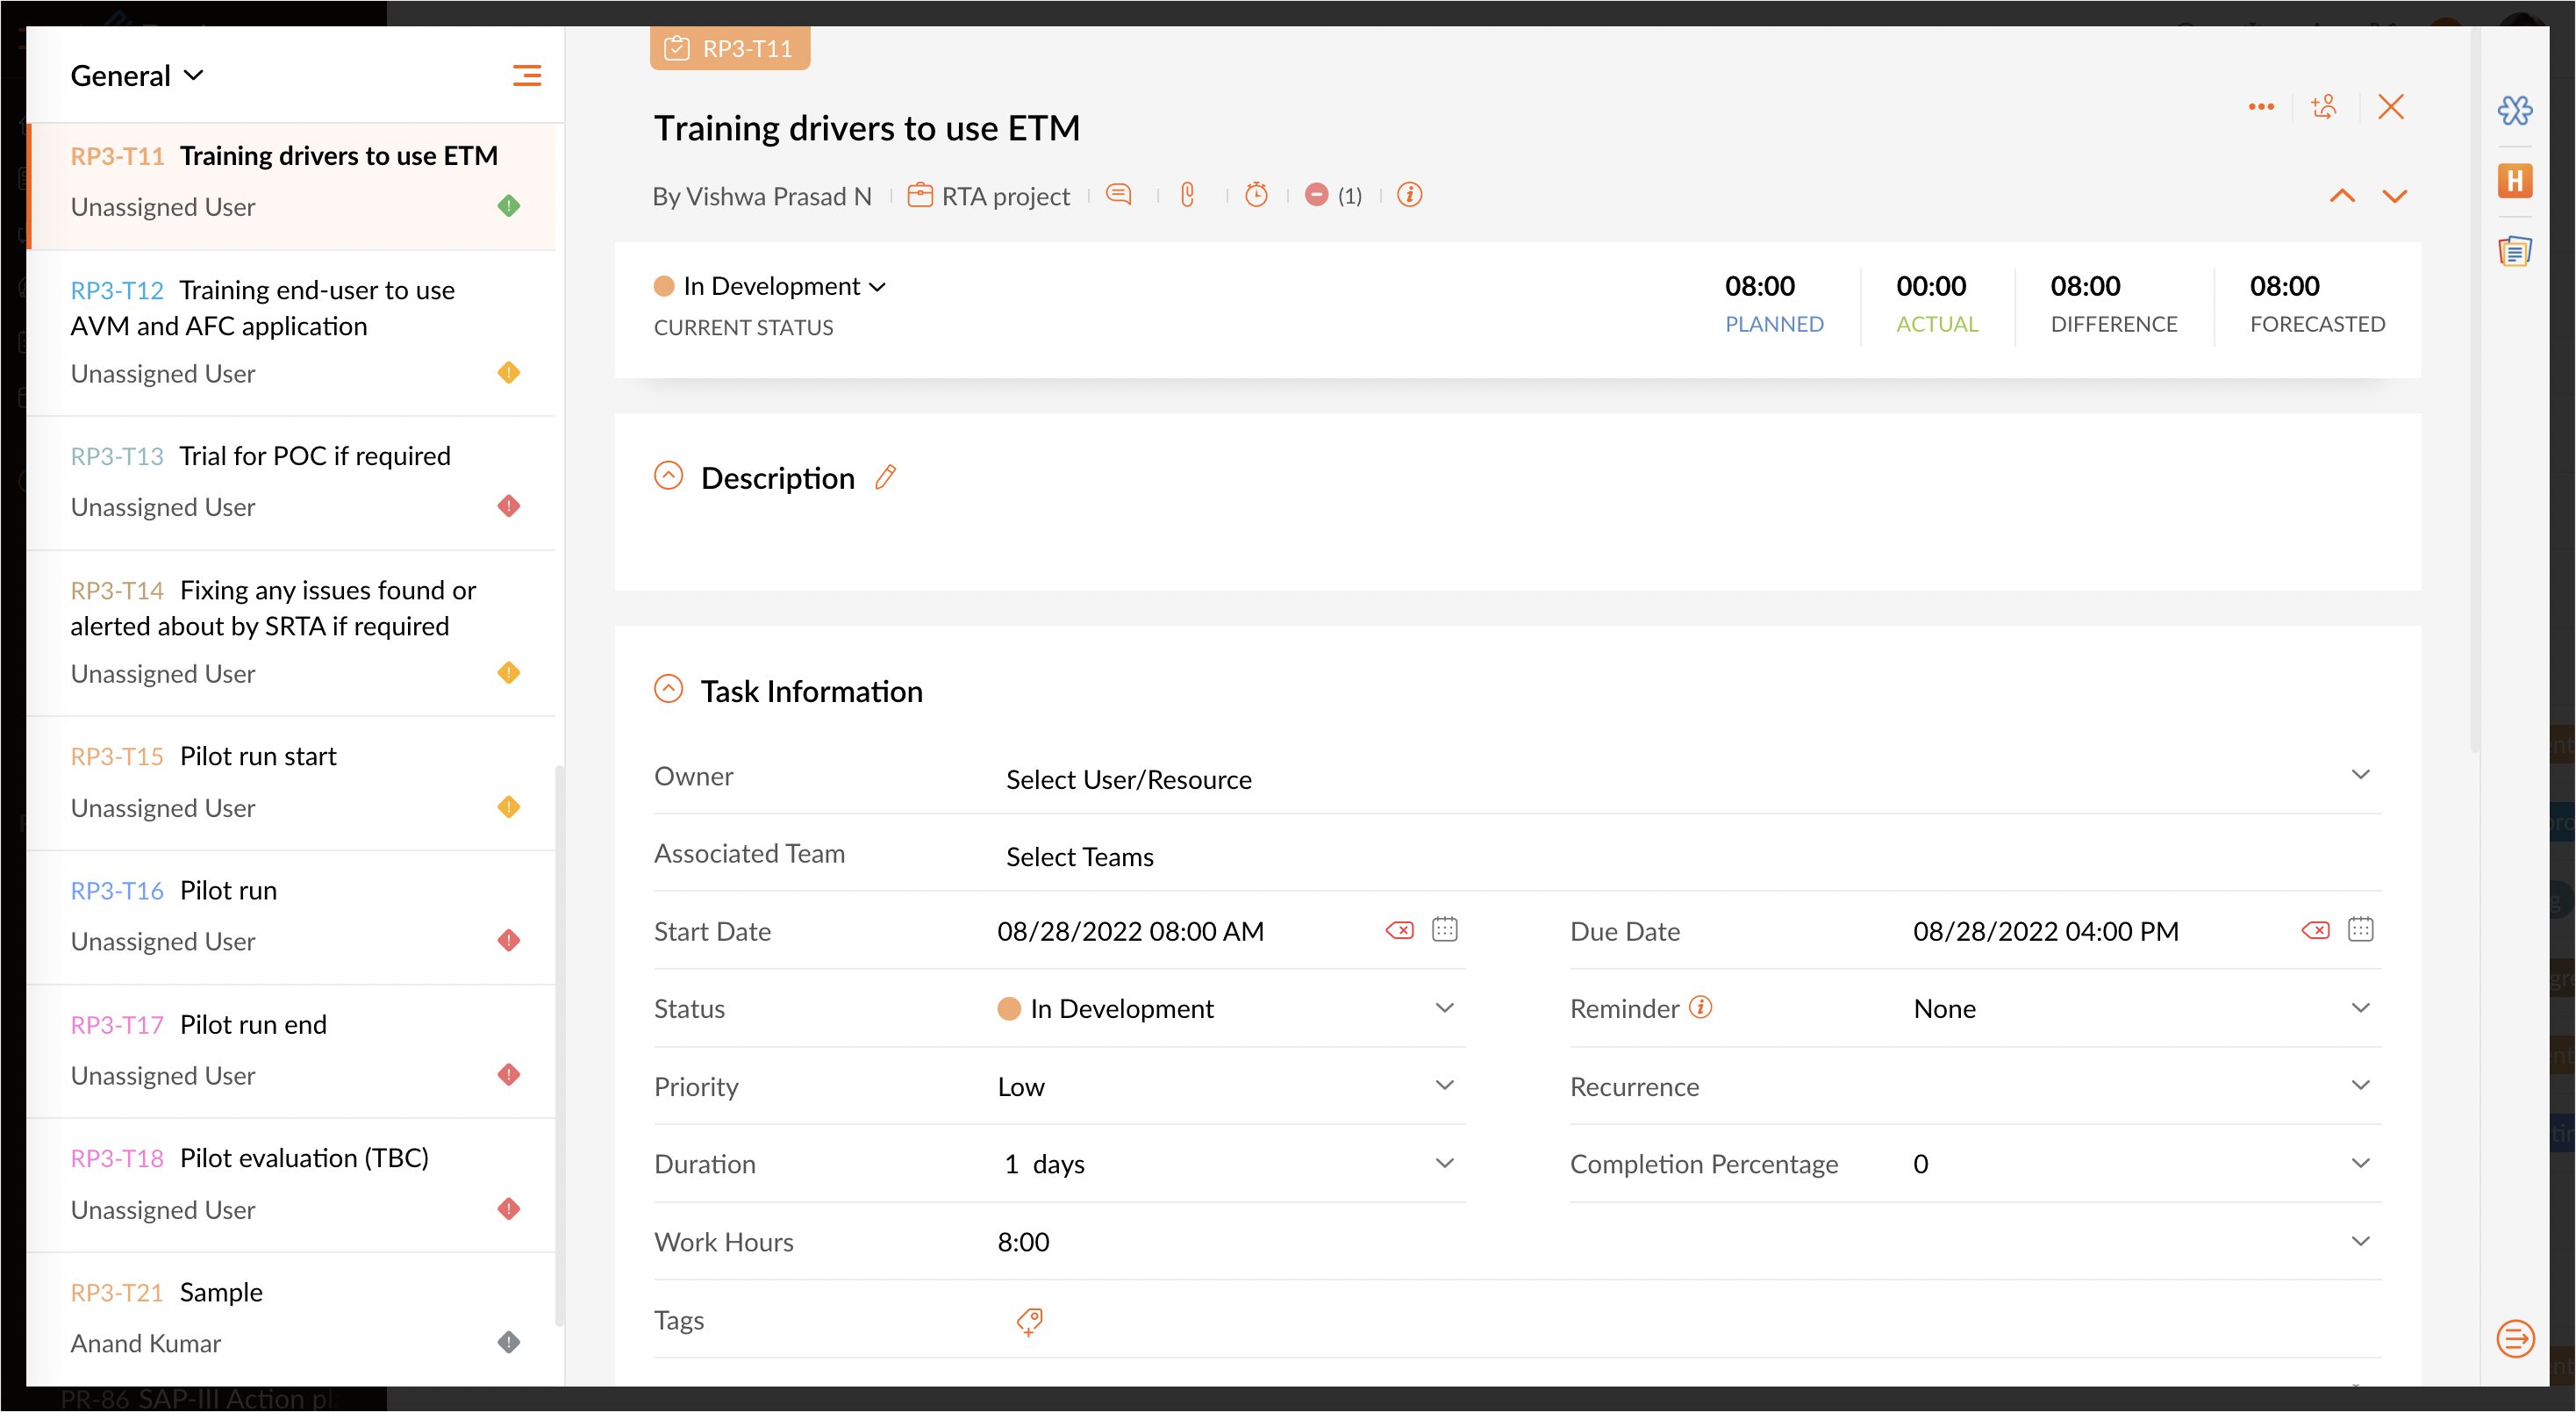Collapse the Description section
2576x1412 pixels.
[668, 476]
